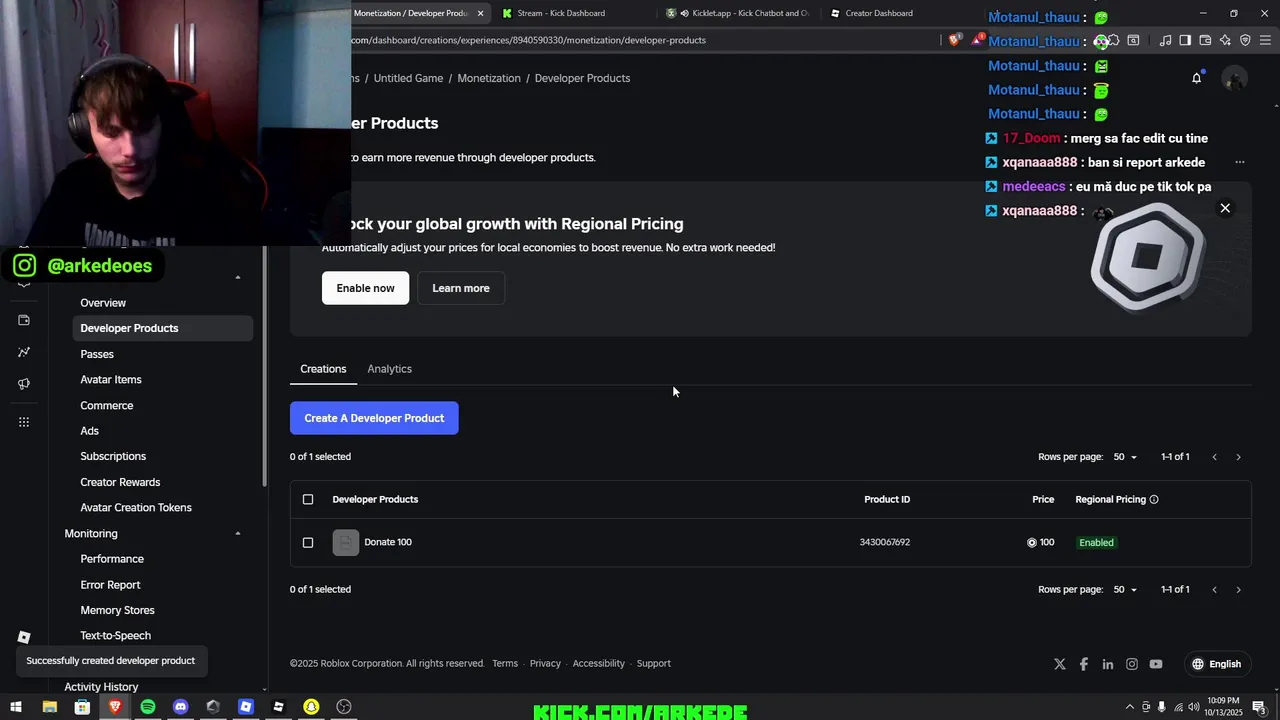1280x720 pixels.
Task: Open bottom Rows per page dropdown
Action: [x=1125, y=590]
